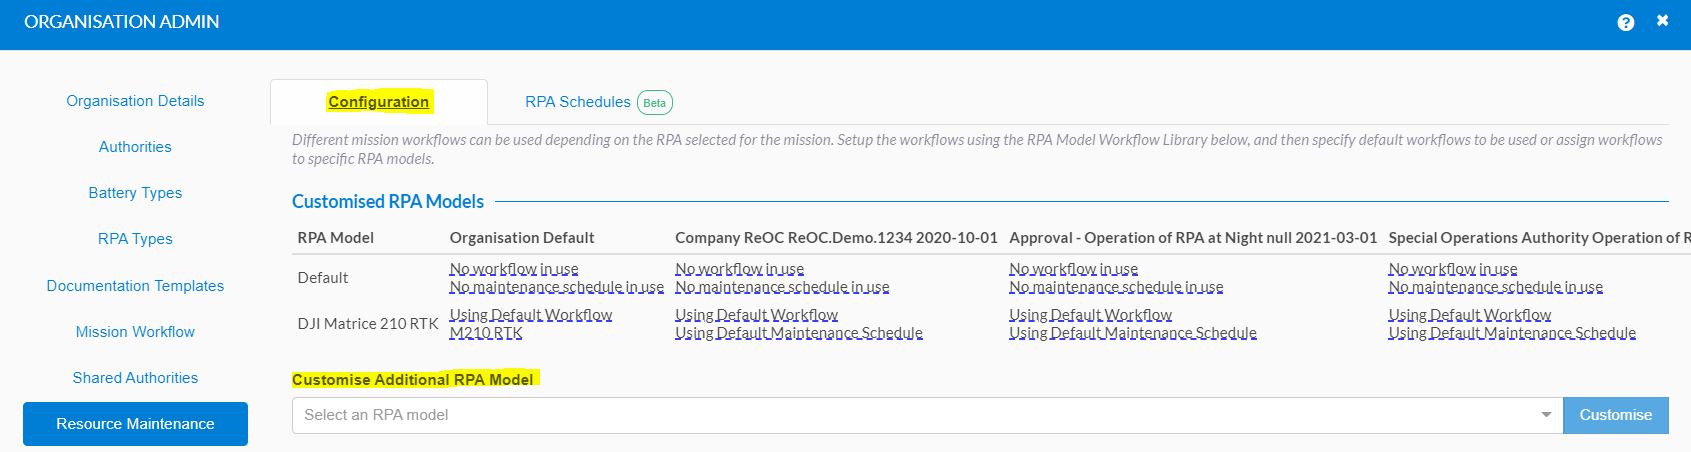The image size is (1691, 452).
Task: Click DJI Matrice Special Operations 'Using Default Workflow'
Action: pos(1470,315)
